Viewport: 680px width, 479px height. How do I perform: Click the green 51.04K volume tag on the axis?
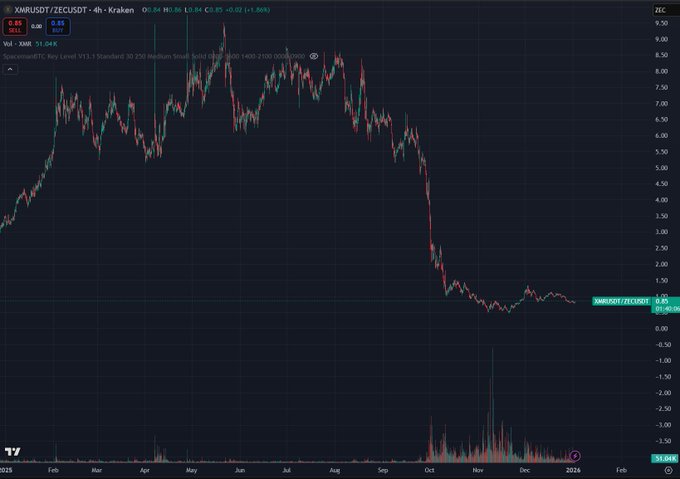[665, 458]
